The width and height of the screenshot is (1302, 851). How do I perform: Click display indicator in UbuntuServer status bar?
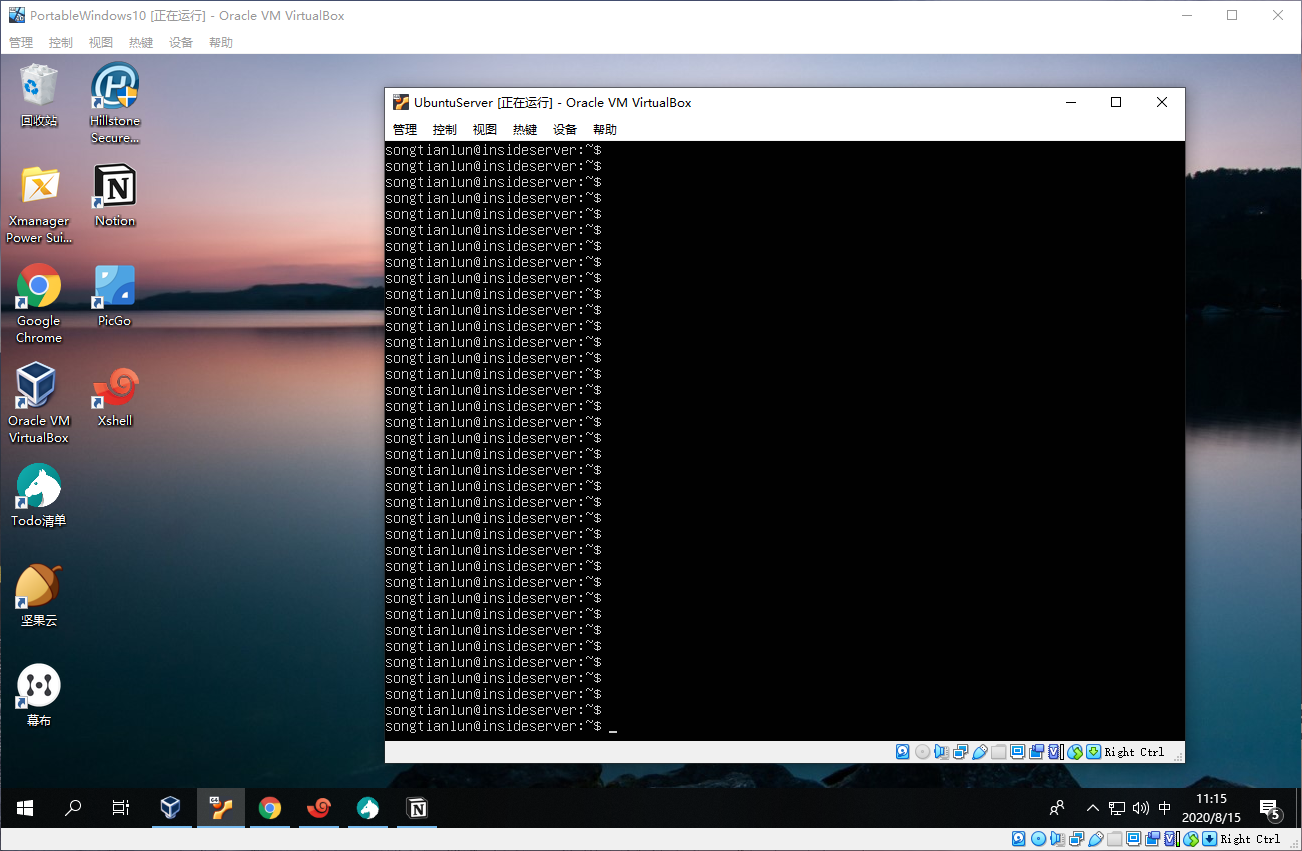(1017, 751)
